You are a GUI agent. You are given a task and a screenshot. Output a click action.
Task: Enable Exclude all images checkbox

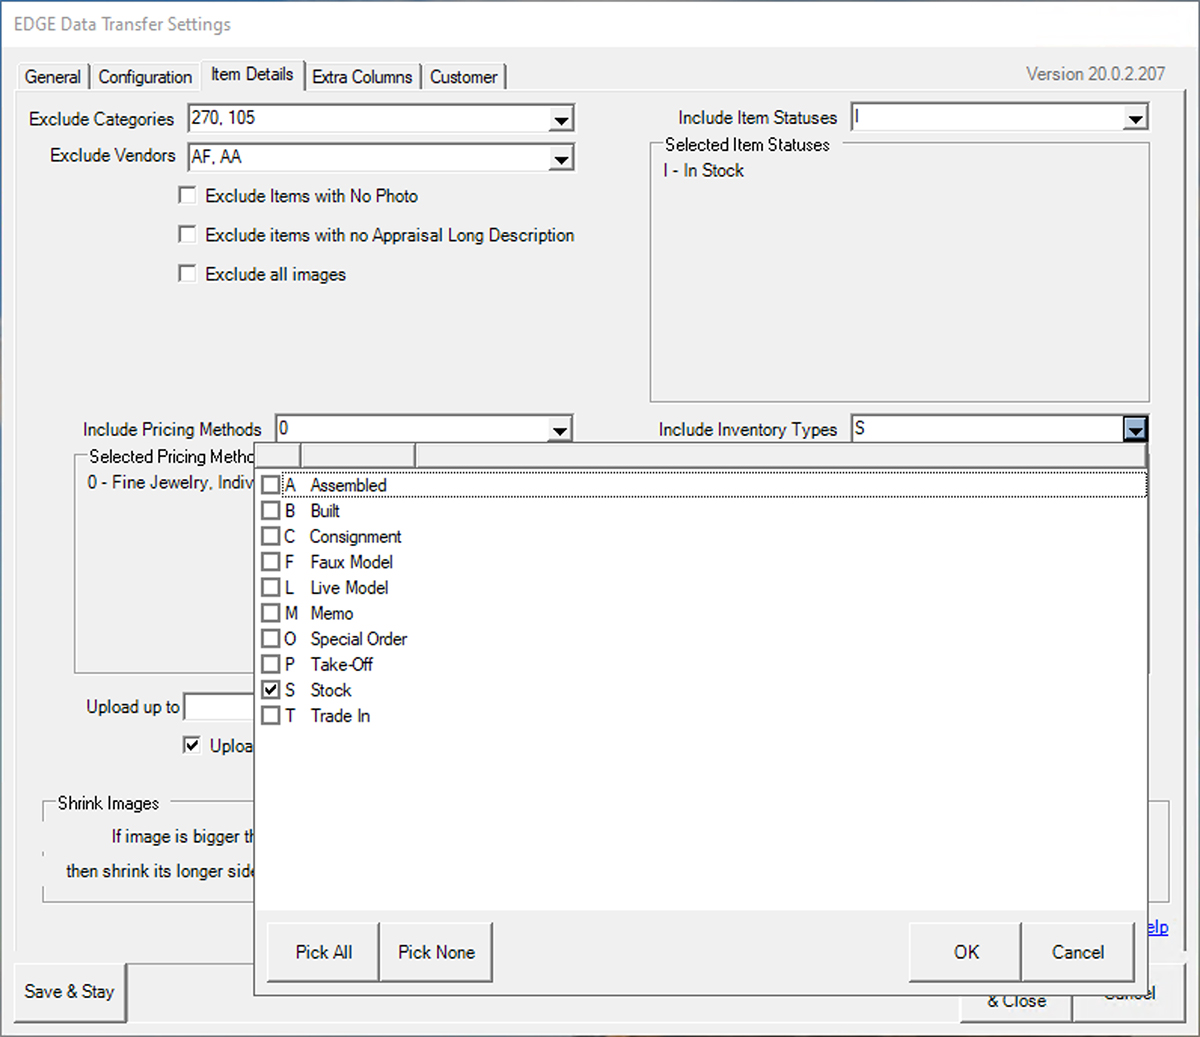click(x=187, y=274)
